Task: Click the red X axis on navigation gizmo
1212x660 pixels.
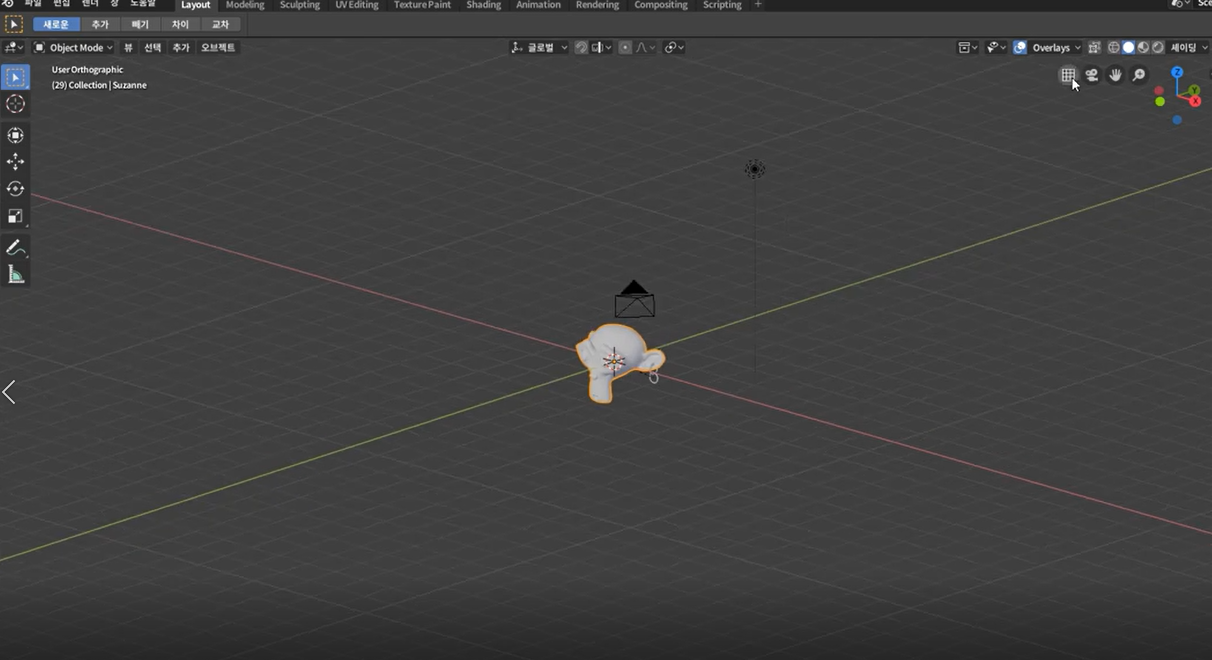Action: point(1195,101)
